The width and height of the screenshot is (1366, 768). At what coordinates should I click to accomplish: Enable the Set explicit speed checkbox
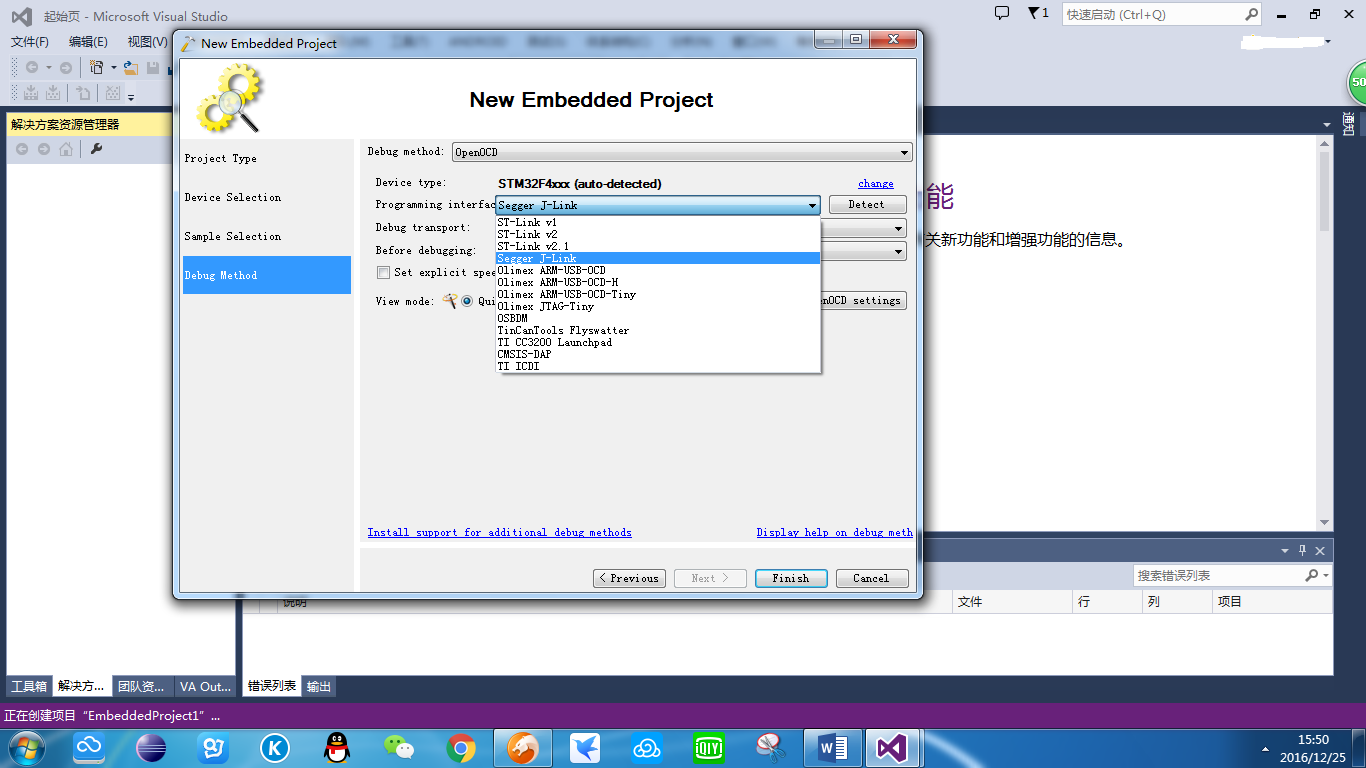pos(383,272)
